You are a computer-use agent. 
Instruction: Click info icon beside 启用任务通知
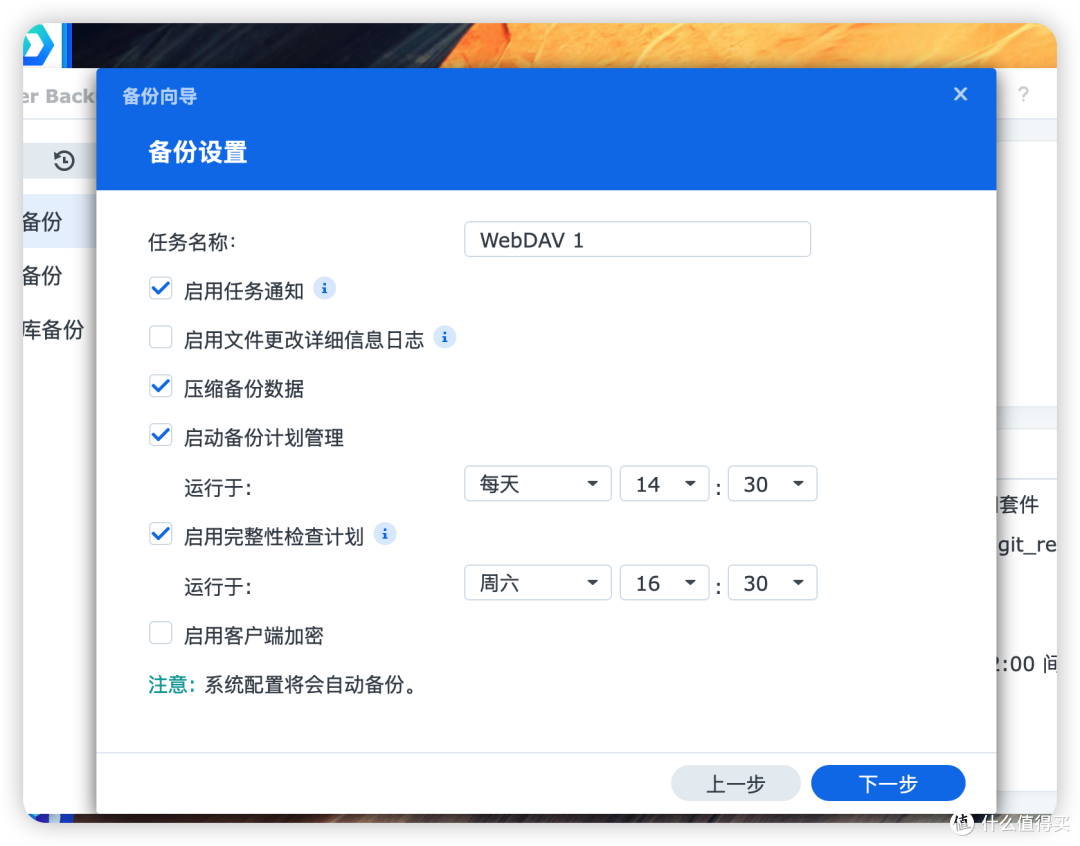pyautogui.click(x=324, y=289)
